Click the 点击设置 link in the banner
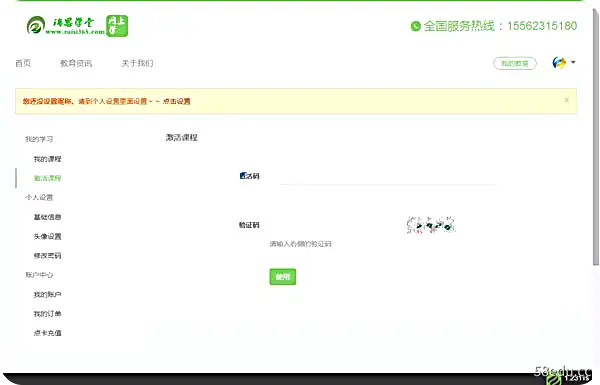This screenshot has height=385, width=600. click(176, 101)
